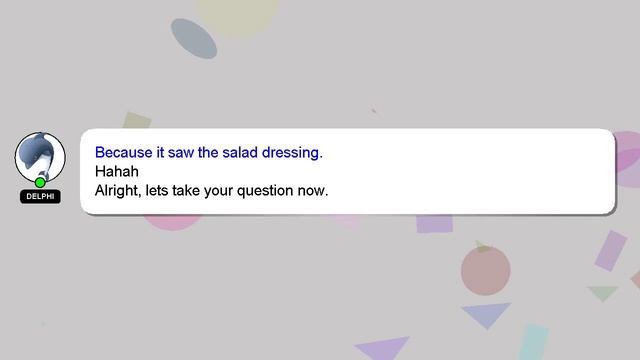Click the purple rectangle below the bubble
This screenshot has width=640, height=360.
pyautogui.click(x=435, y=224)
